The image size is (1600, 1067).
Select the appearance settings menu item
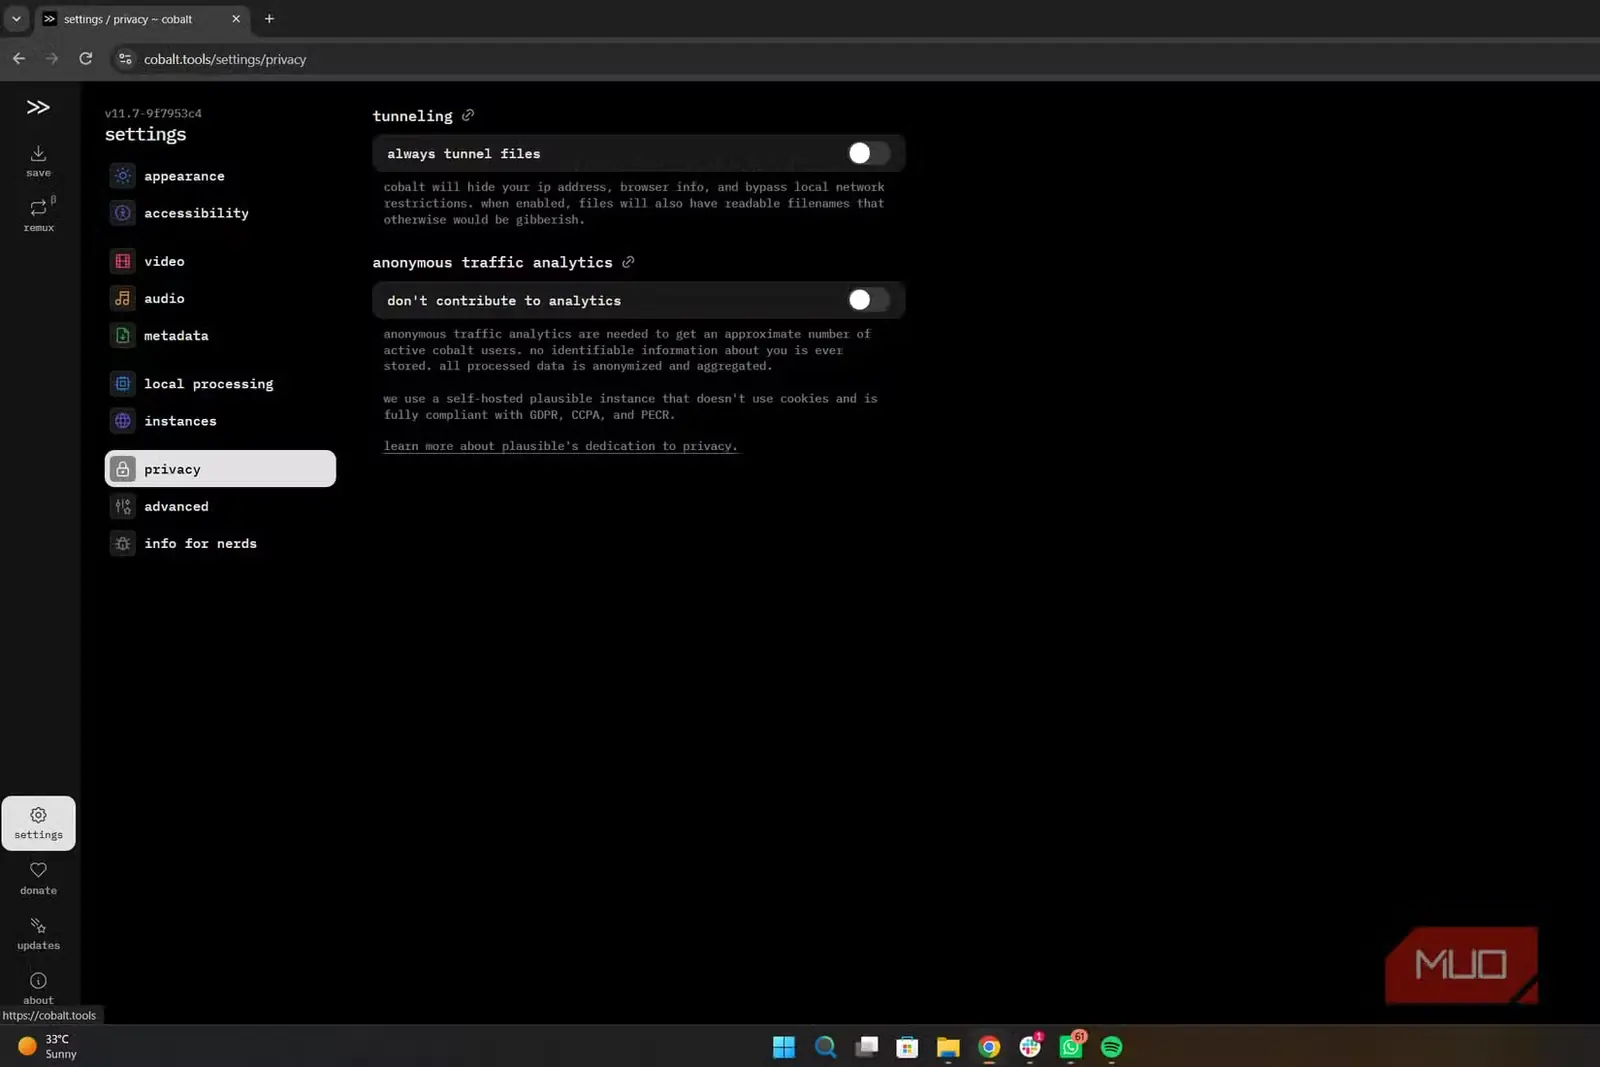220,176
